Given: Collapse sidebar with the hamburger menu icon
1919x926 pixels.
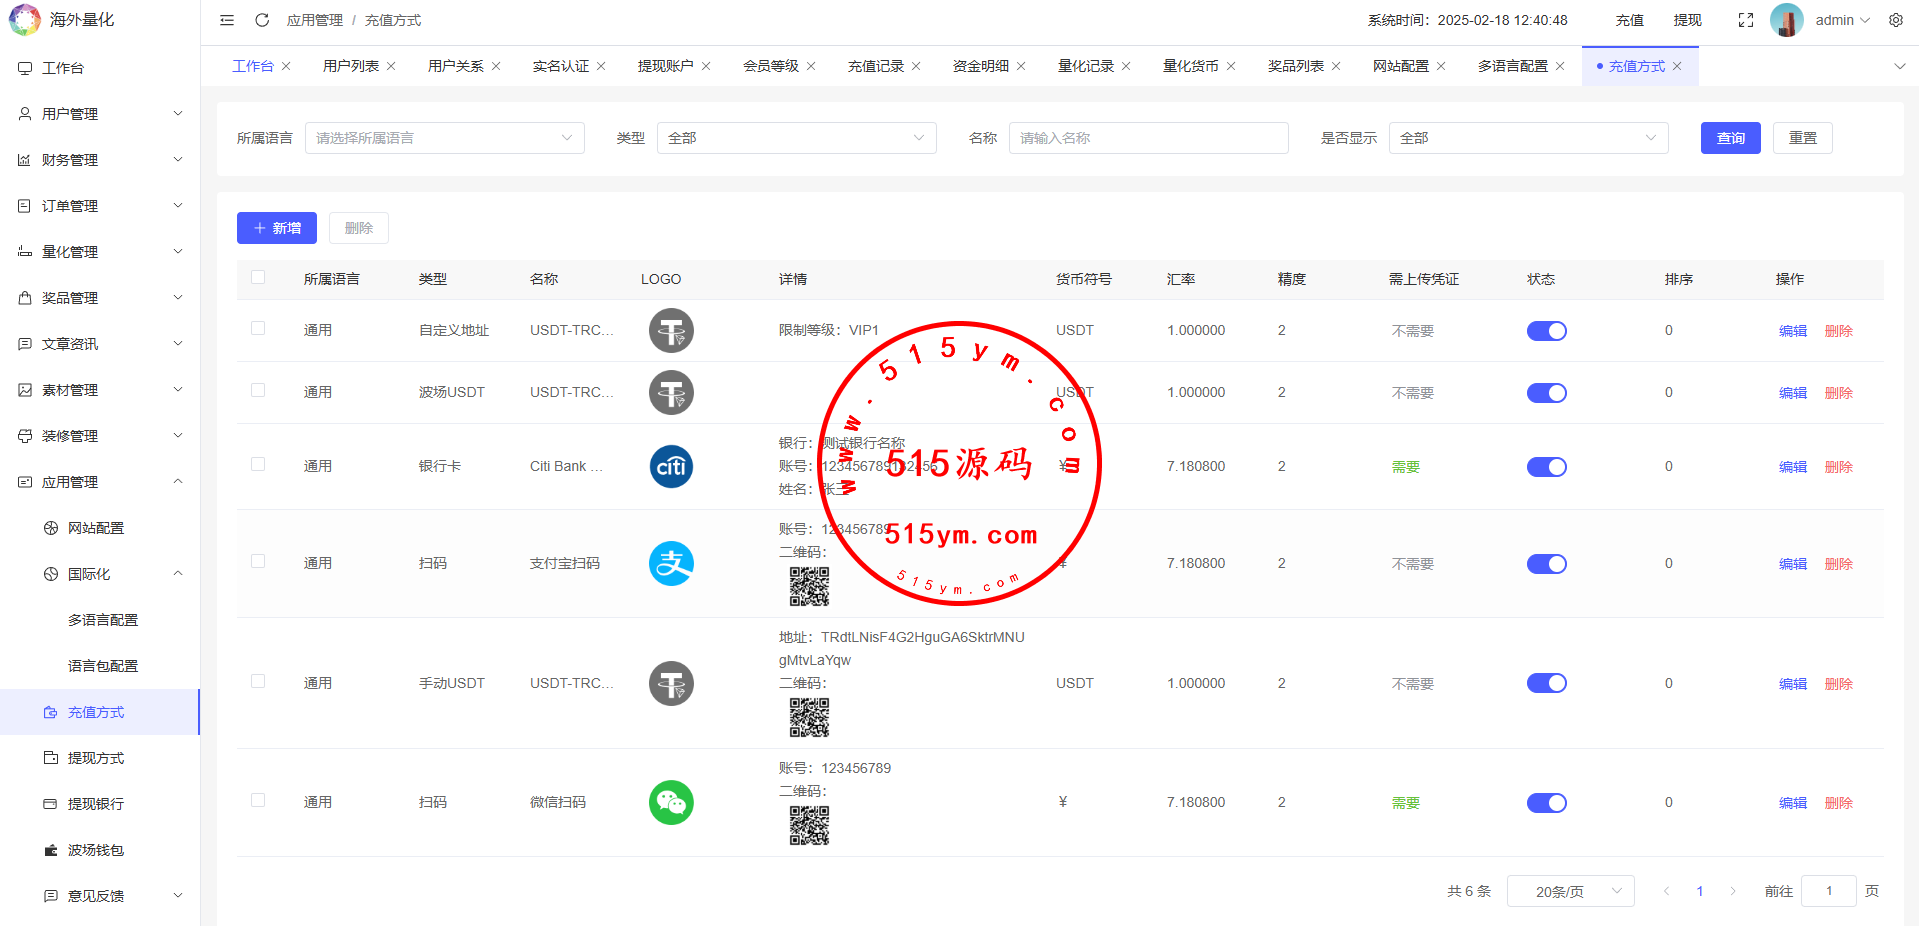Looking at the screenshot, I should point(227,20).
